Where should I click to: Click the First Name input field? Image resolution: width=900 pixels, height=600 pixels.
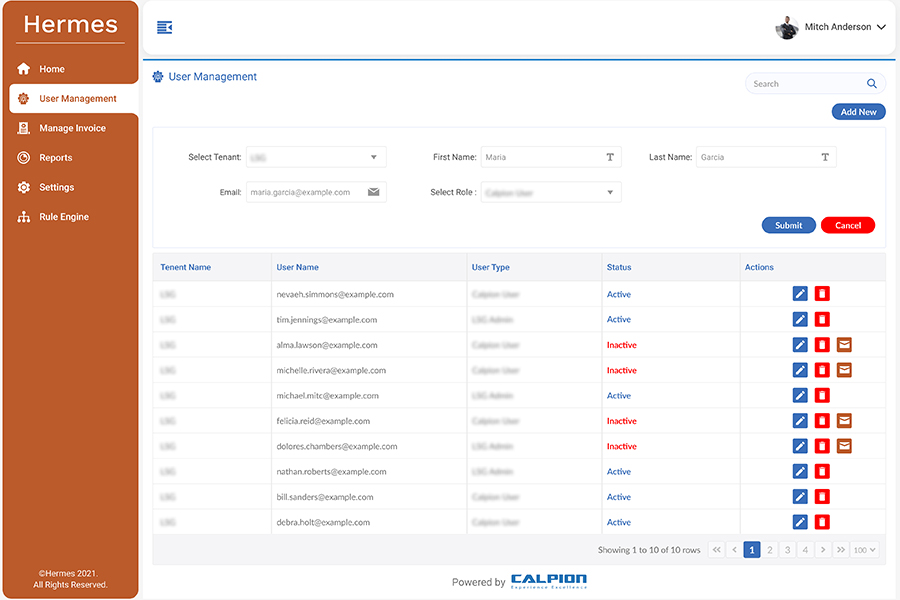(540, 157)
